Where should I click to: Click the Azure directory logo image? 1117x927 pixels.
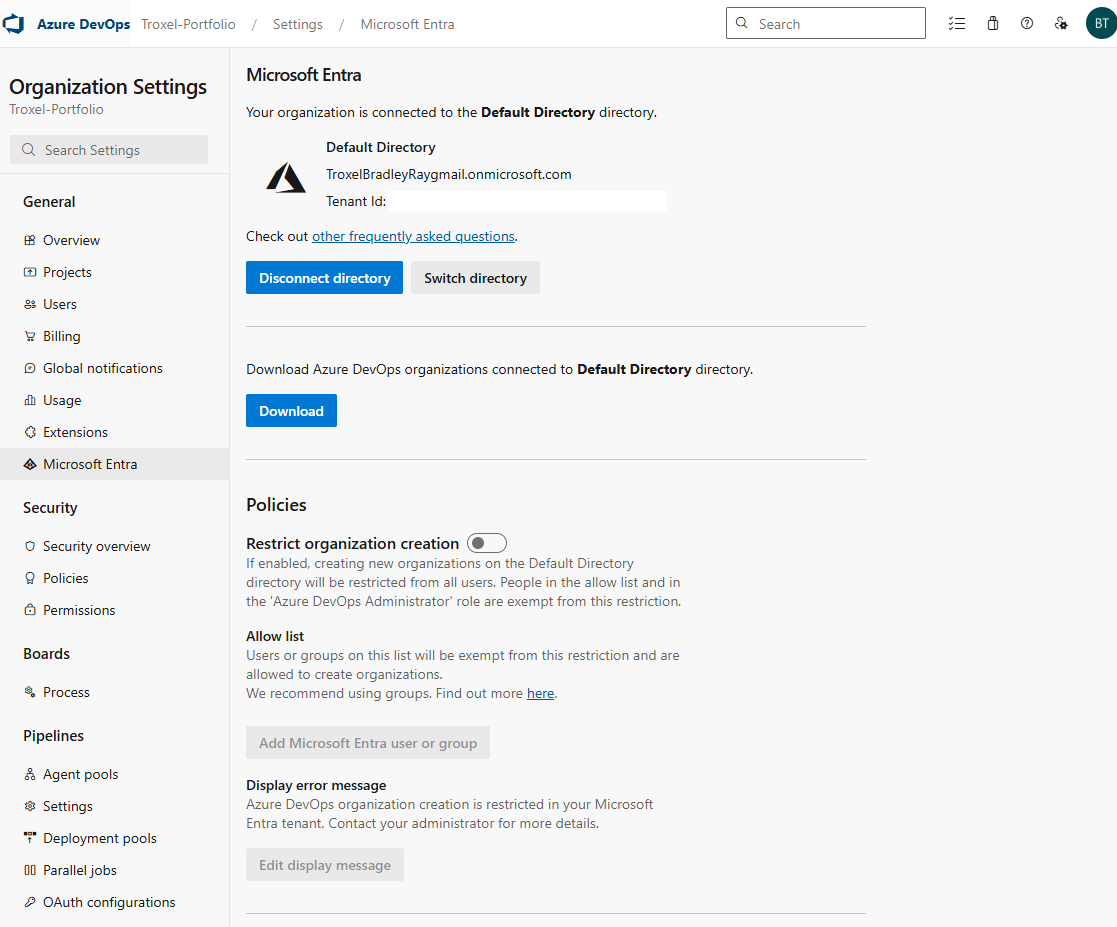coord(286,177)
